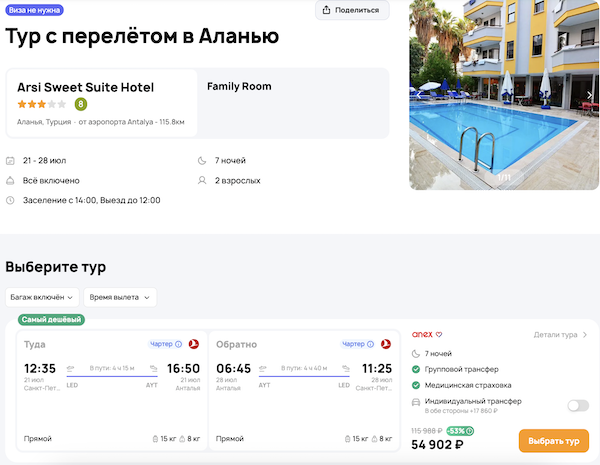Click the heart icon beside Anex
The image size is (600, 465).
(x=438, y=334)
